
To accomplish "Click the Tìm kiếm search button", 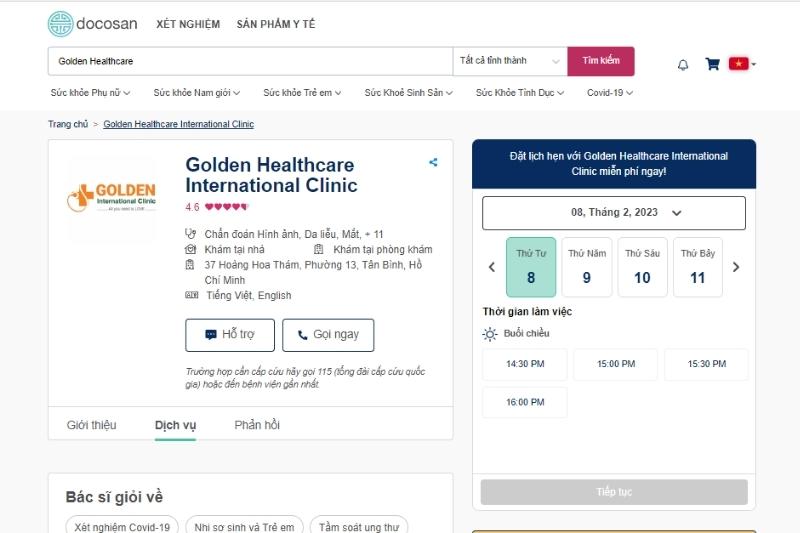I will tap(600, 61).
